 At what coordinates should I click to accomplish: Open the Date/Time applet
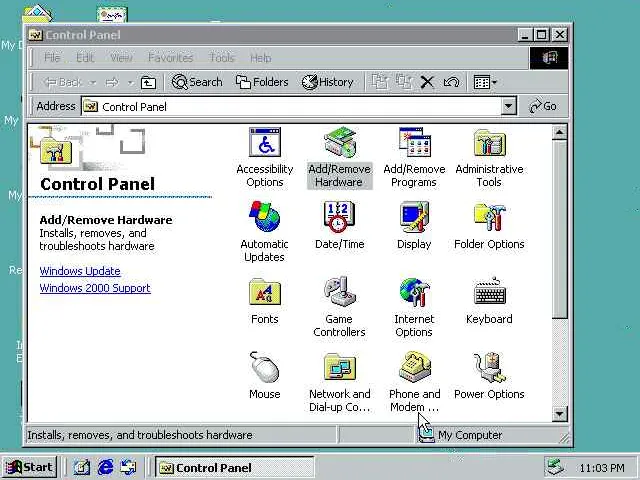click(339, 225)
